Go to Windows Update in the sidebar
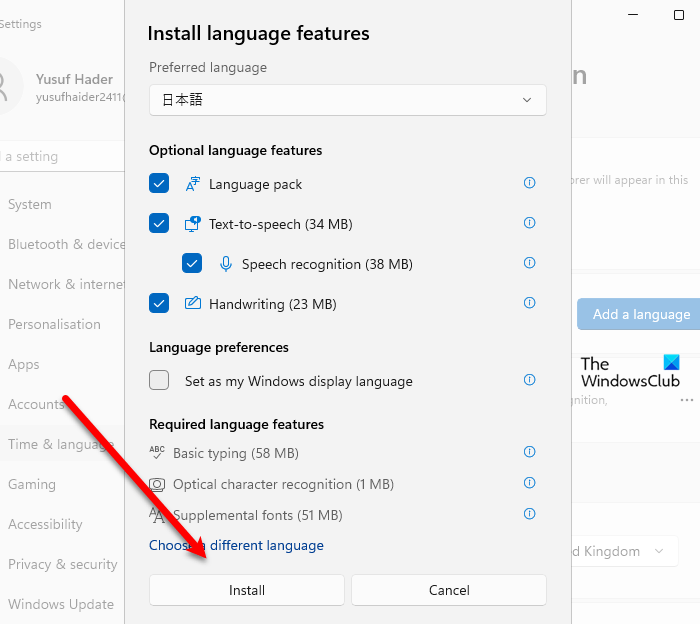The image size is (700, 624). 61,604
